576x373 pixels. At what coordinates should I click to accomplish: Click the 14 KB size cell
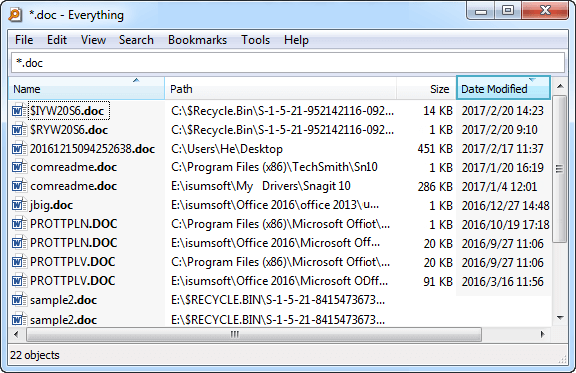coord(438,111)
